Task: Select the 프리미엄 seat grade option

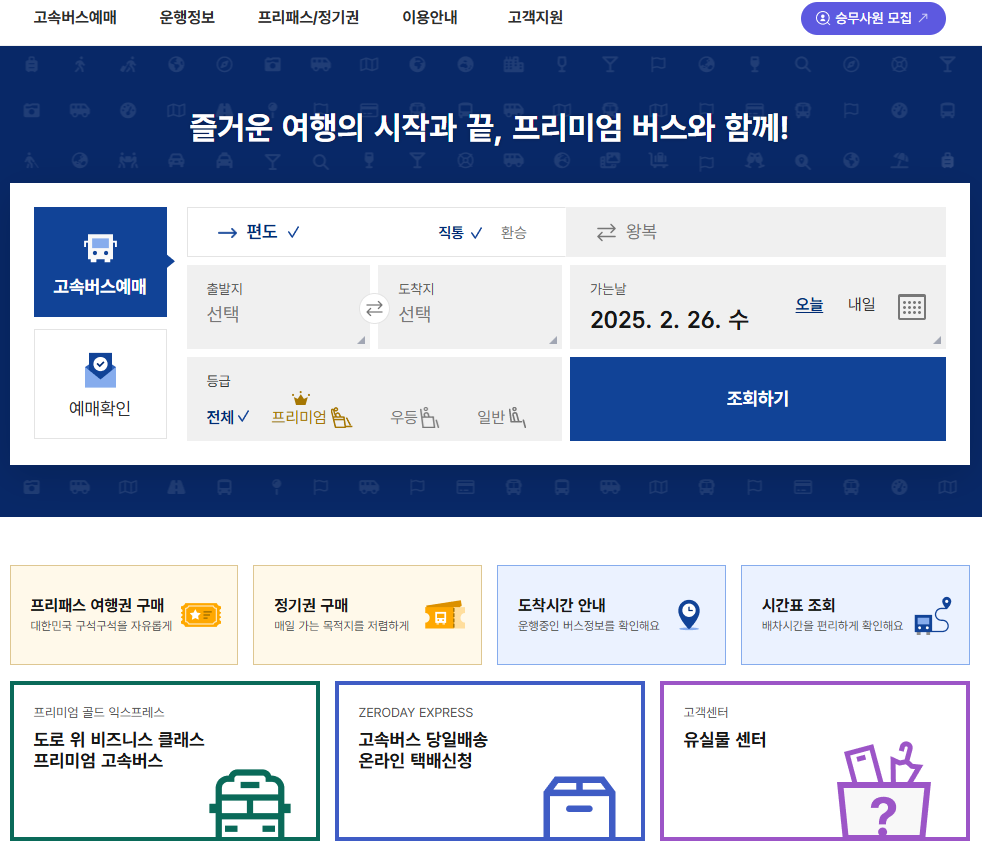Action: pyautogui.click(x=311, y=416)
